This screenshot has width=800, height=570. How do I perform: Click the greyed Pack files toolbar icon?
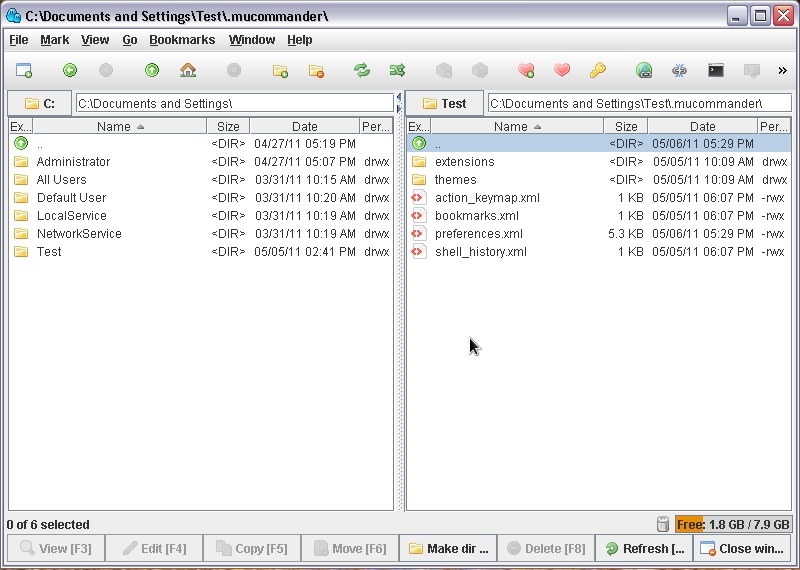[444, 70]
